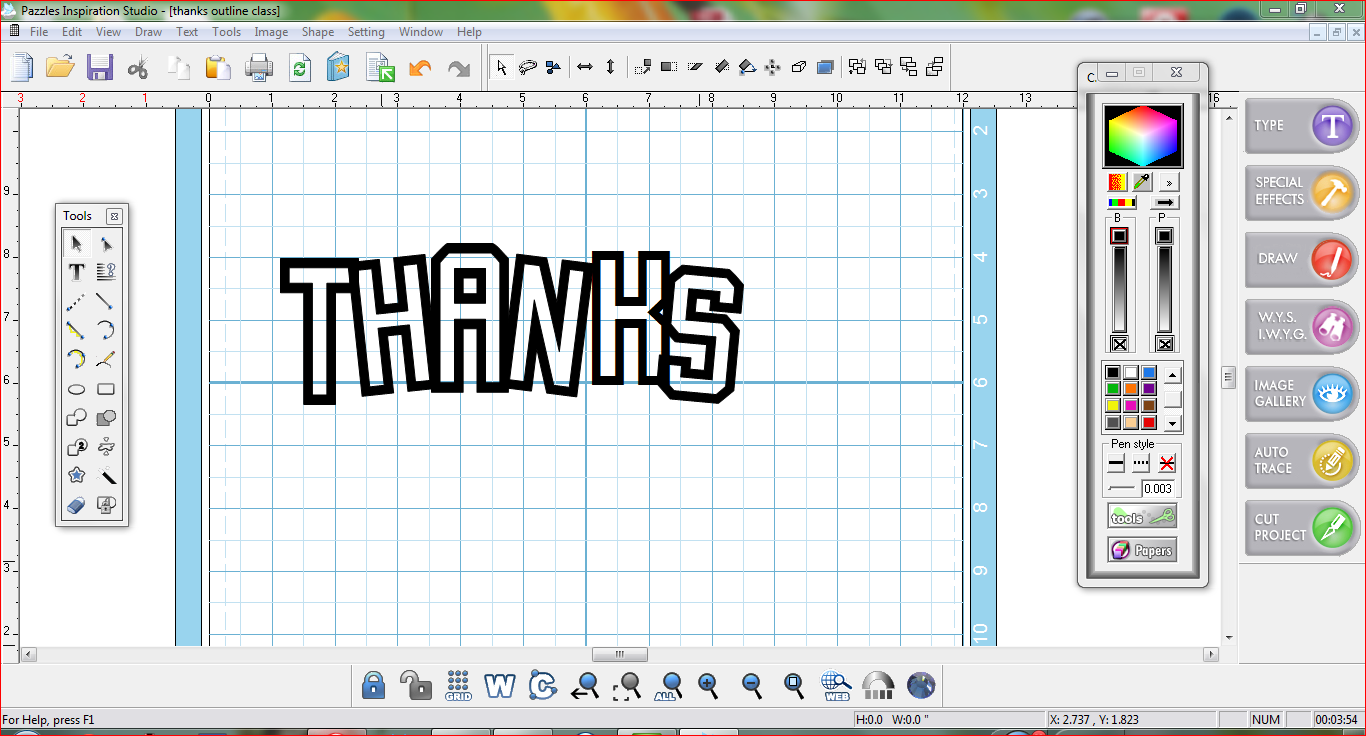The width and height of the screenshot is (1366, 736).
Task: Pick the yellow color swatch
Action: 1113,406
